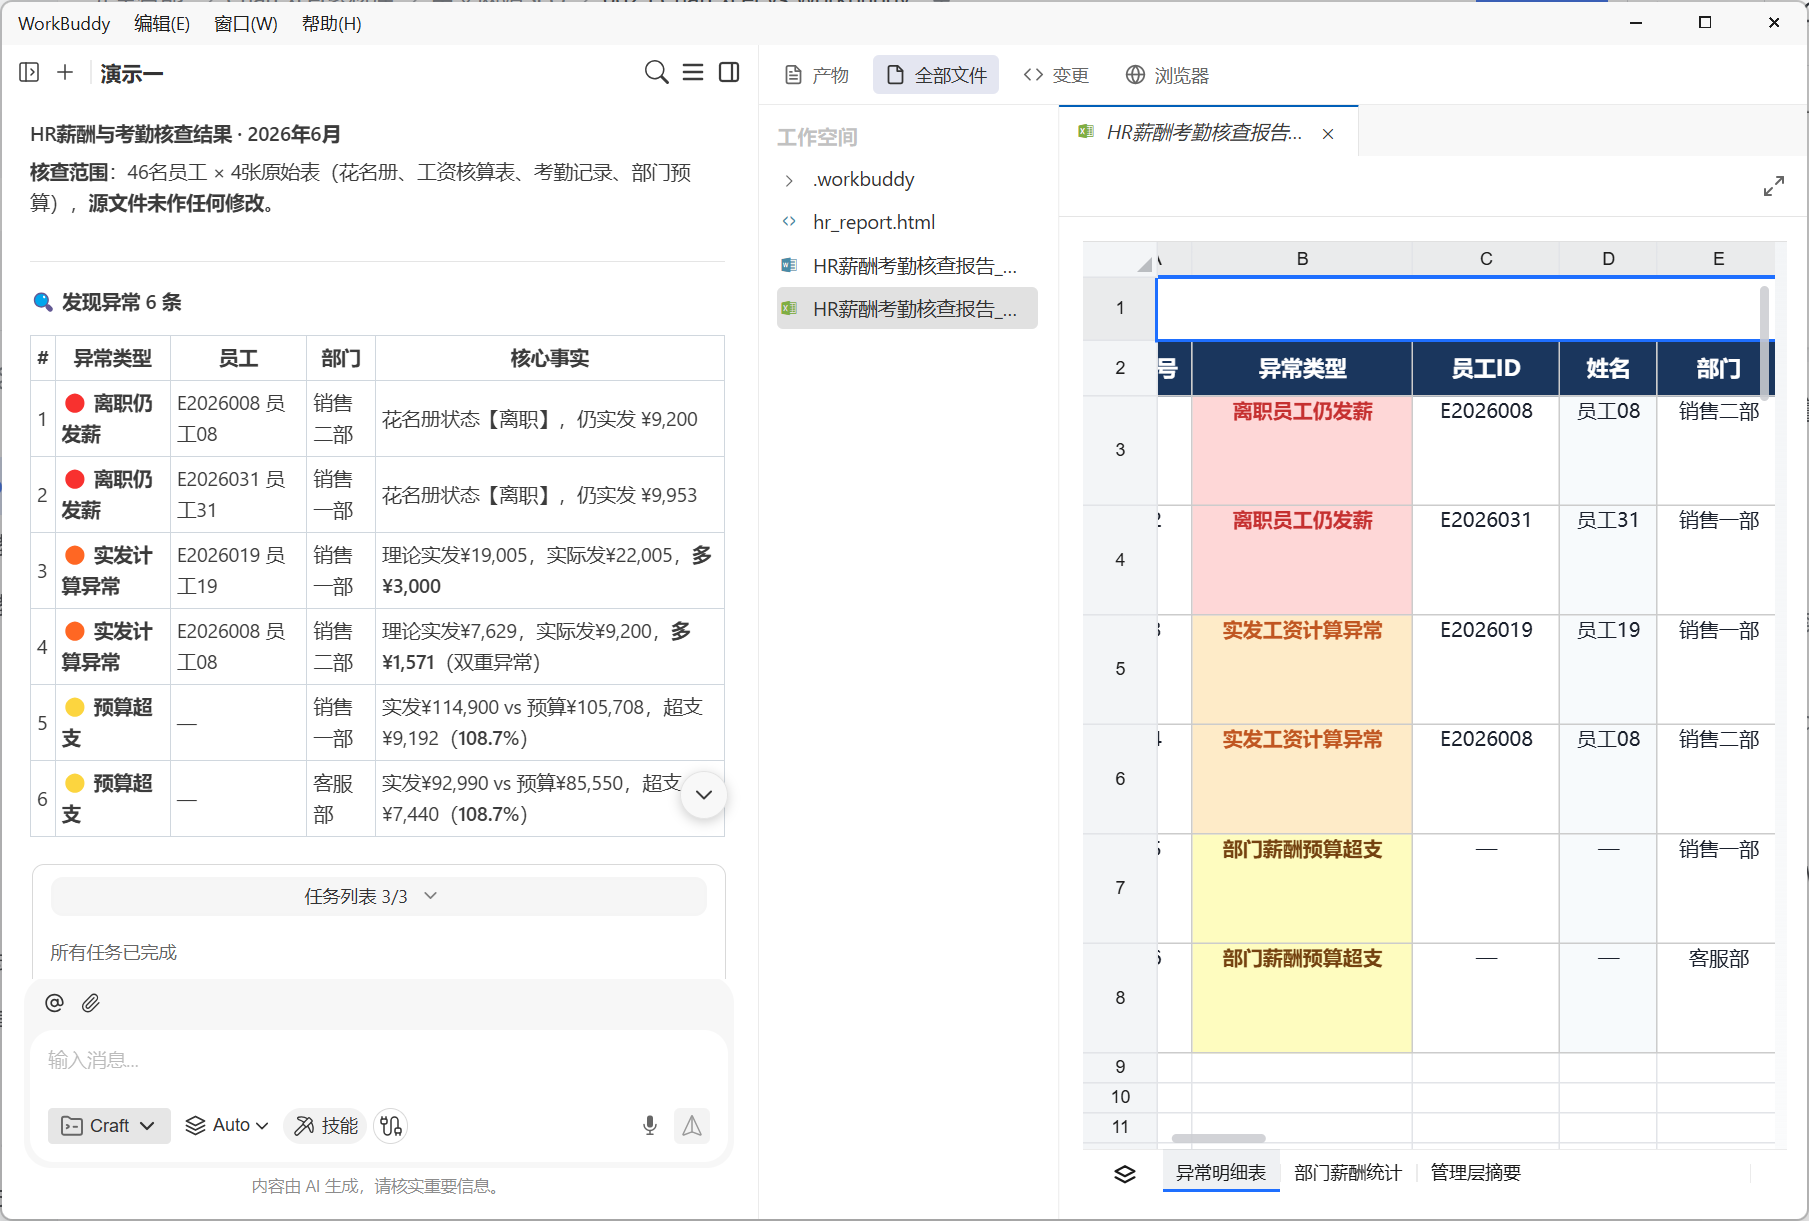Open the connector tools icon beside 技能
The height and width of the screenshot is (1221, 1809).
391,1126
